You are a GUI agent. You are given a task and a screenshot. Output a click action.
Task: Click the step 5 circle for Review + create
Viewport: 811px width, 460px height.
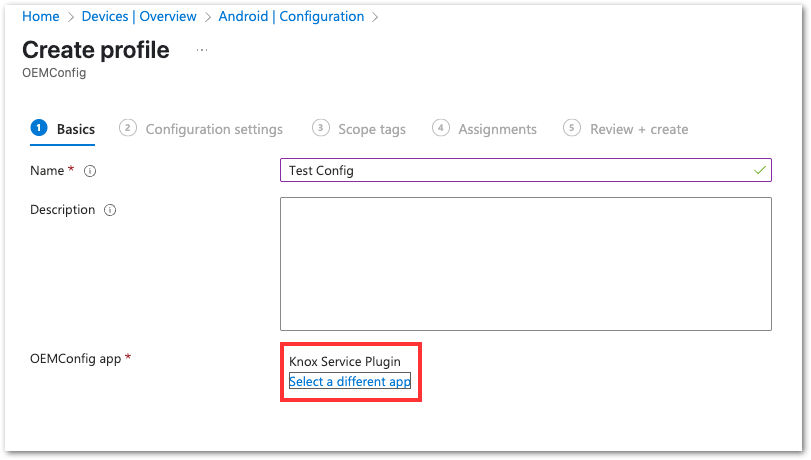(x=572, y=128)
